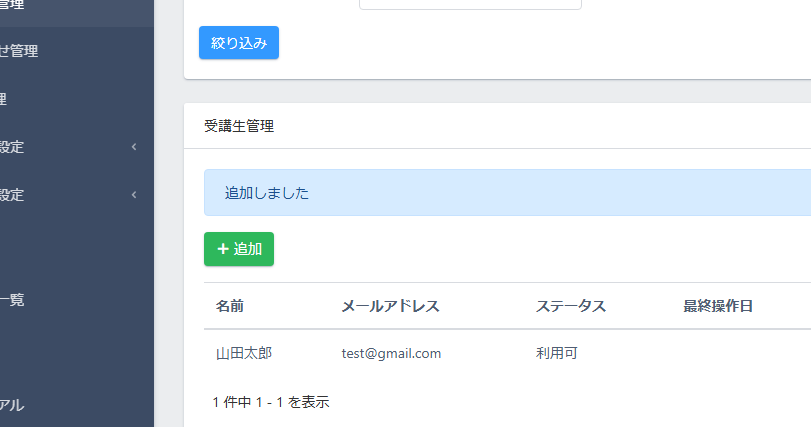Viewport: 811px width, 427px height.
Task: Sort by ステータス column header
Action: 571,306
